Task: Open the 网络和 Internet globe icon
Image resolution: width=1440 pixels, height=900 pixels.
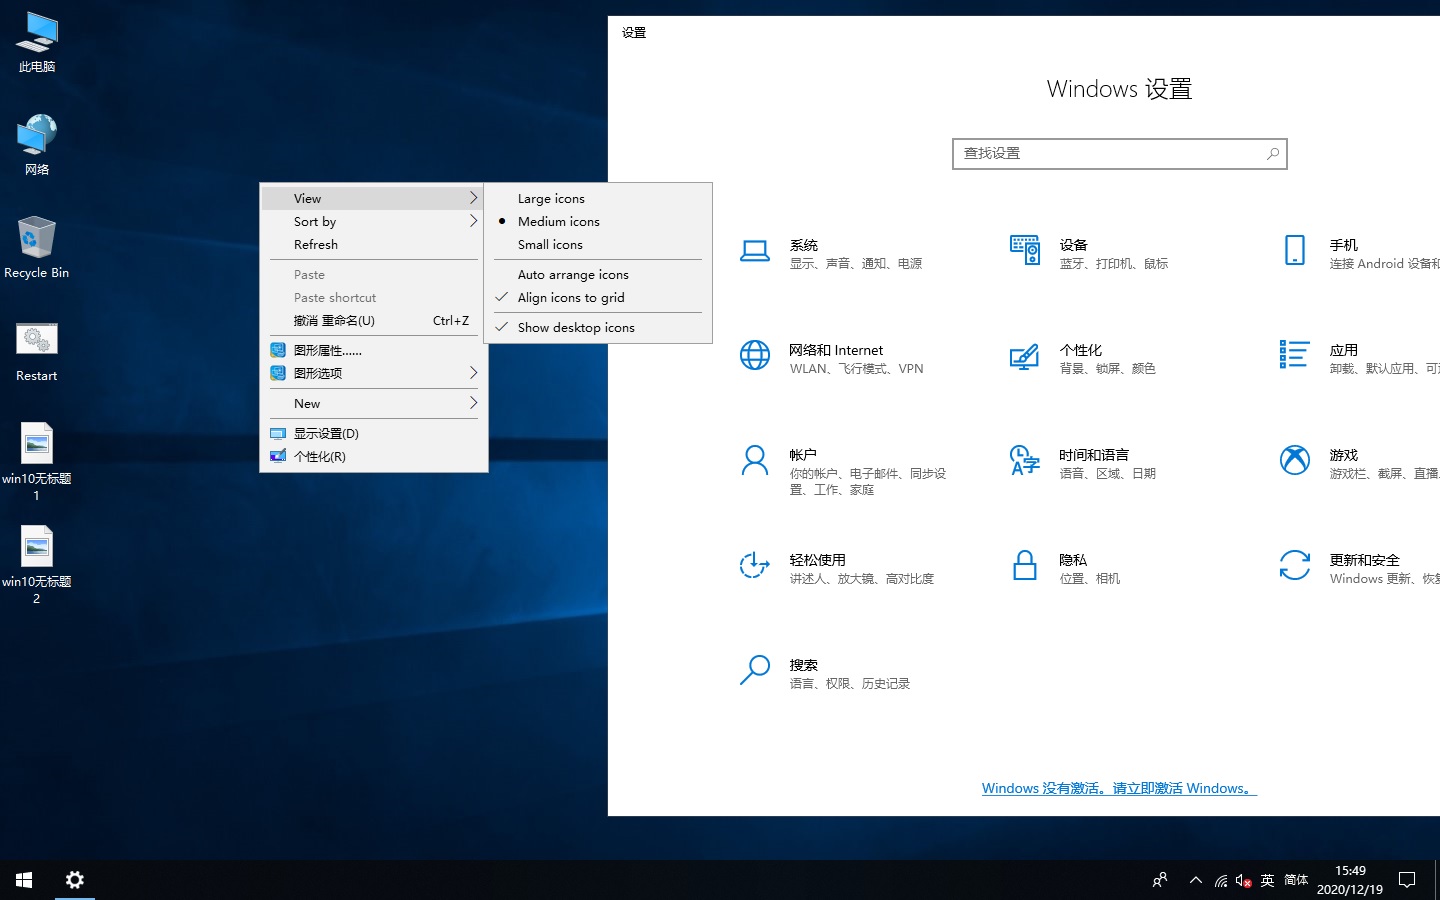Action: coord(755,355)
